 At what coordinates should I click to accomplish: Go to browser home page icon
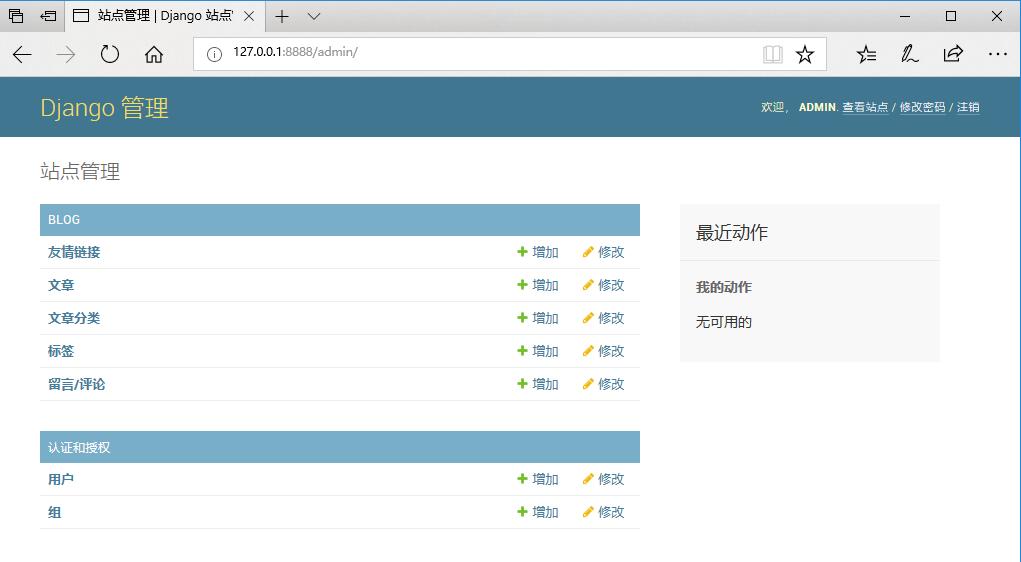coord(154,54)
